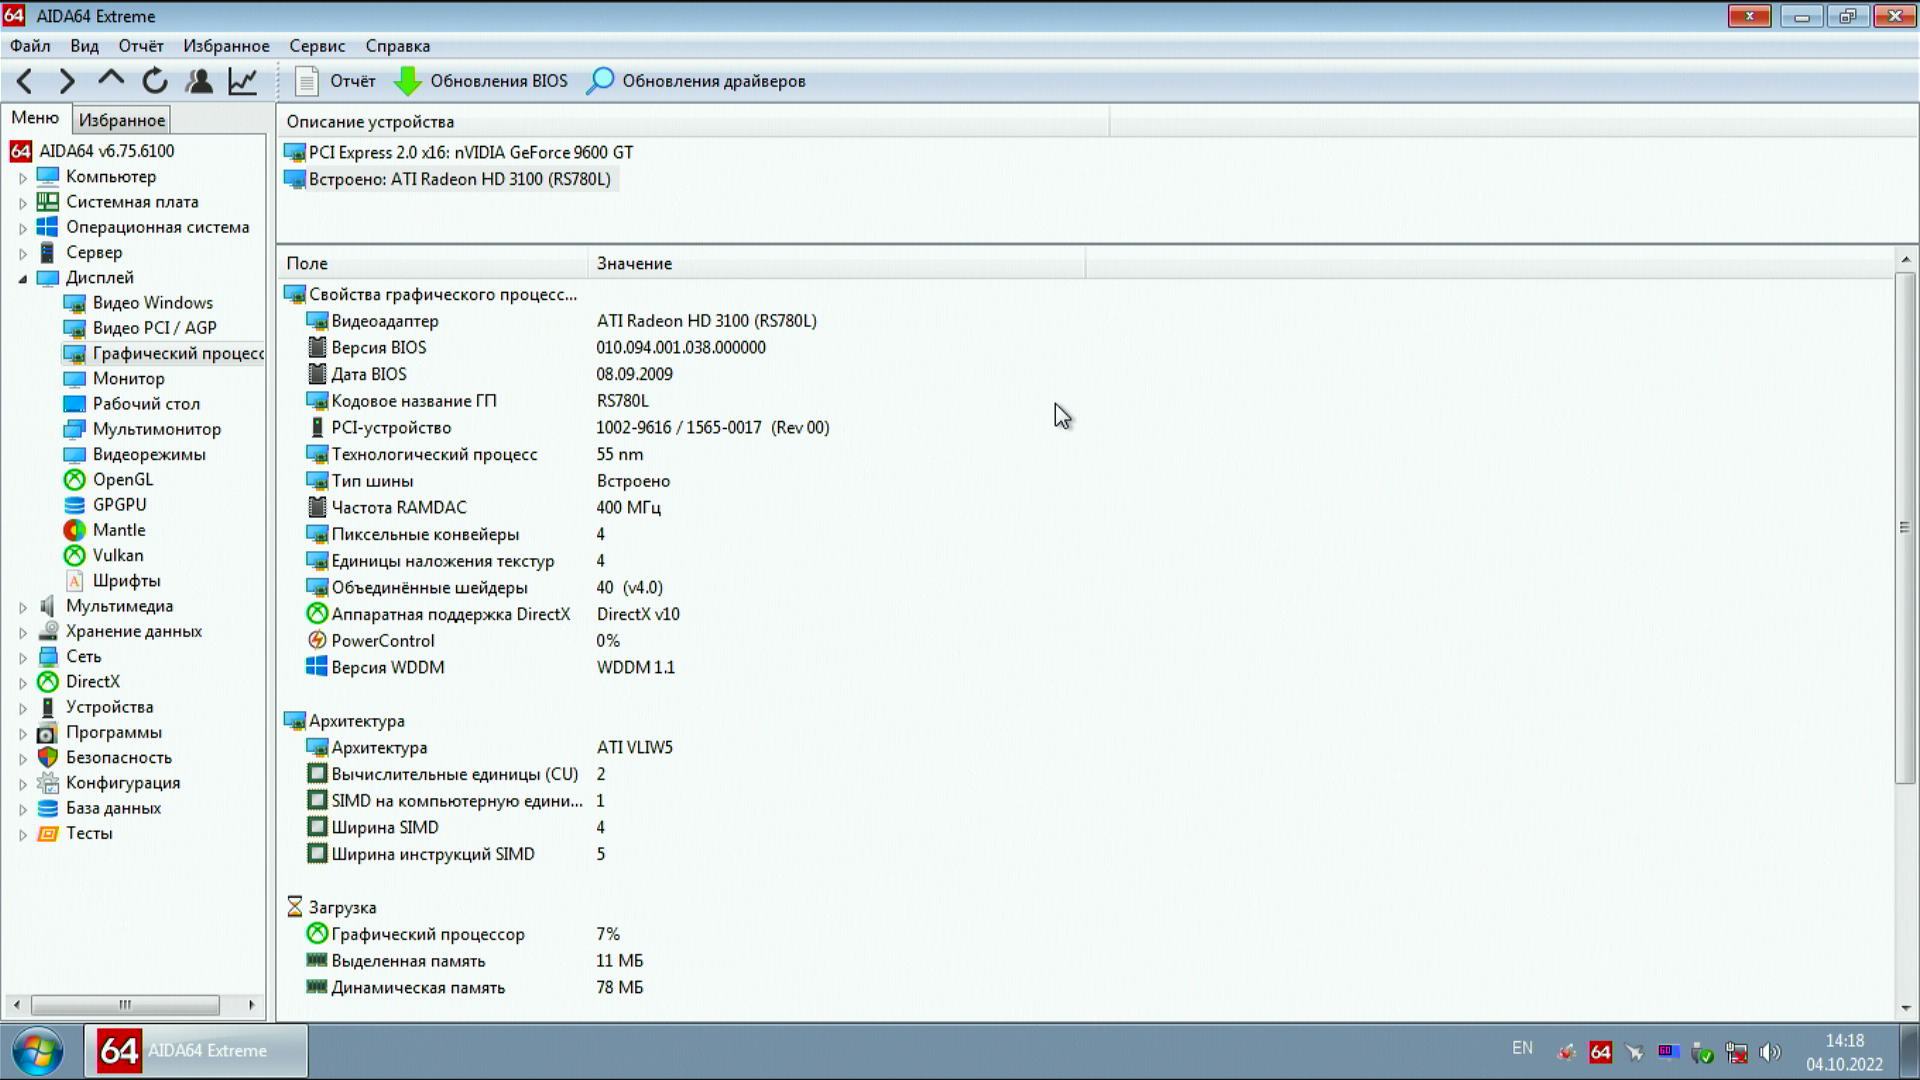
Task: Click the Back navigation arrow
Action: 25,81
